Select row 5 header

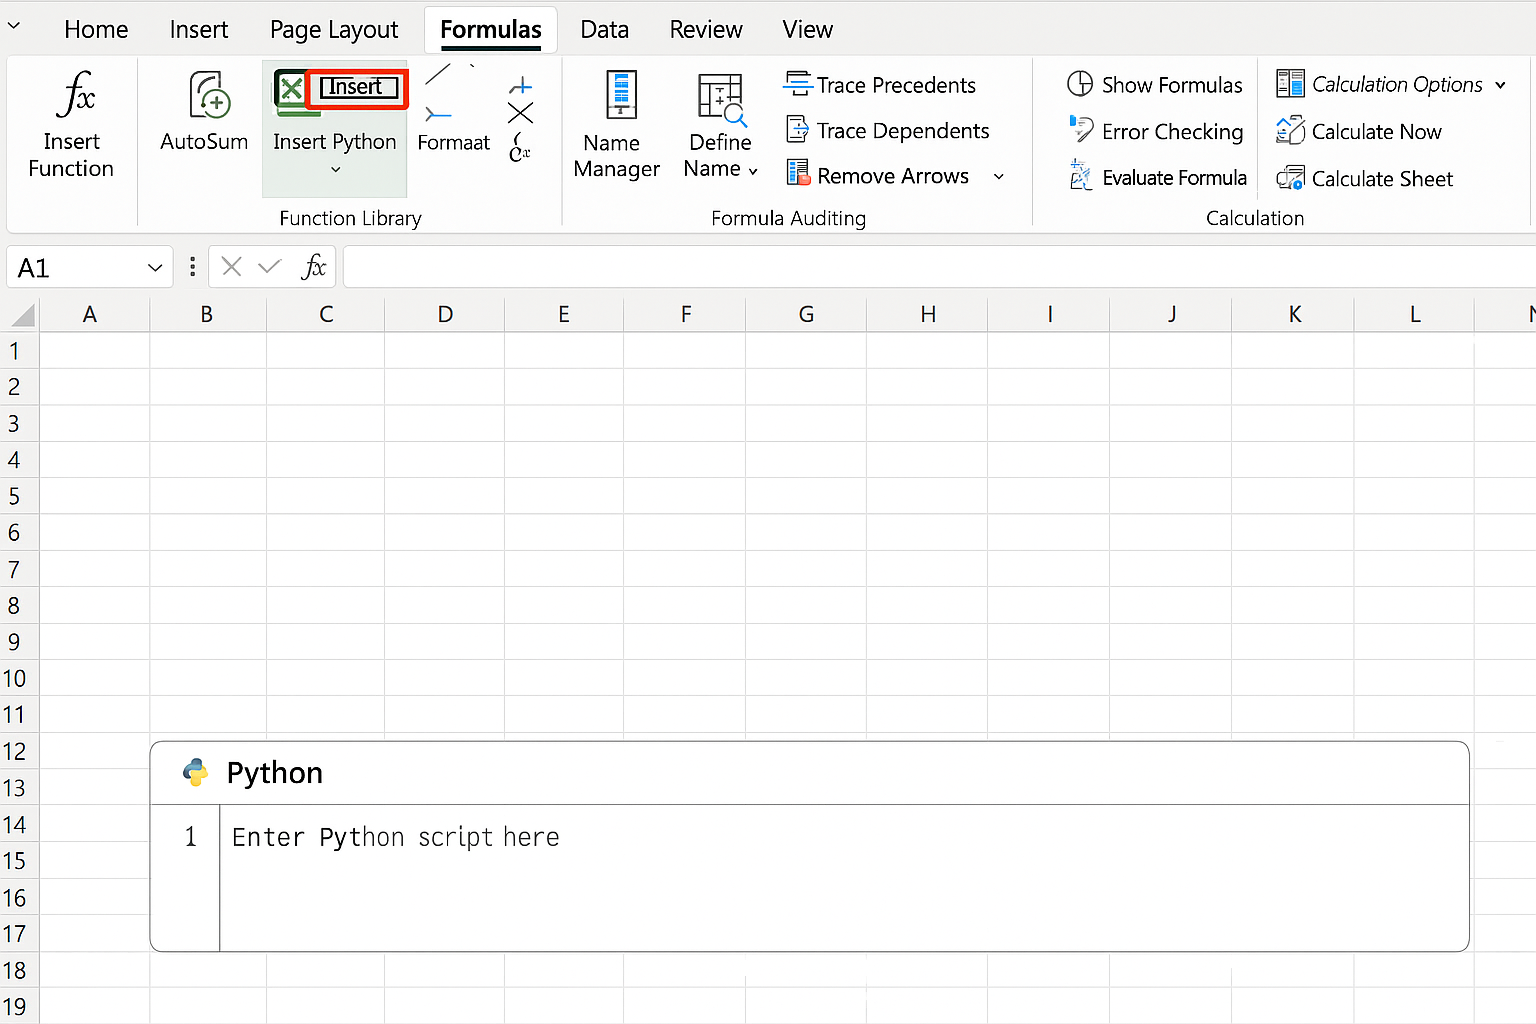pyautogui.click(x=19, y=496)
